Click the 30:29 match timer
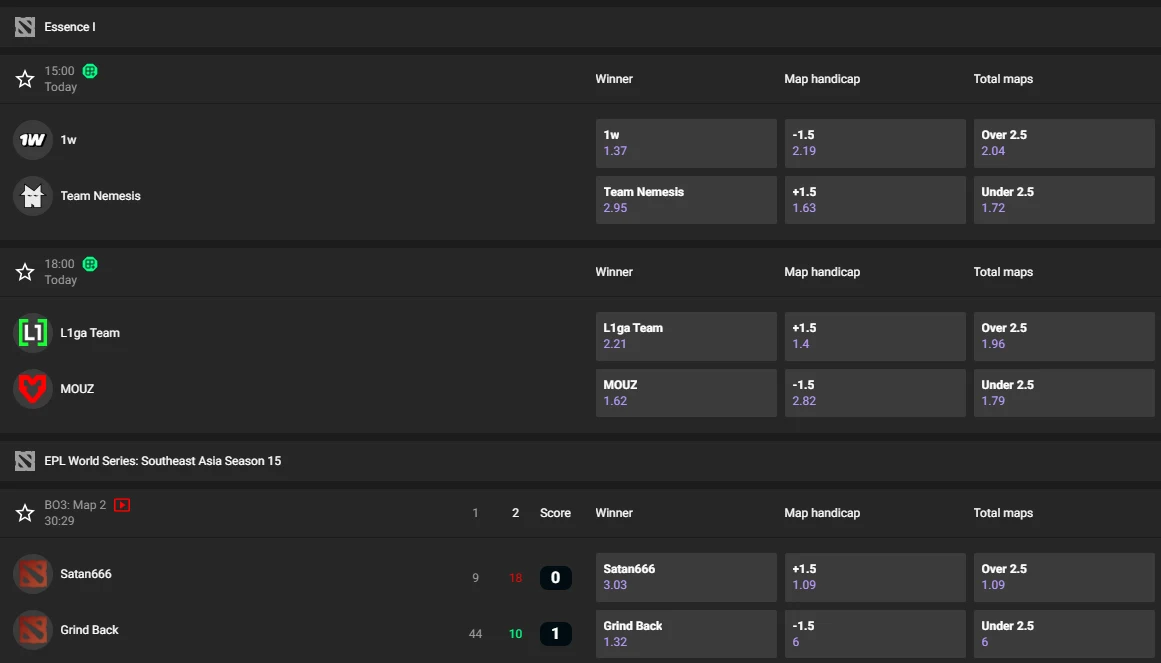This screenshot has height=663, width=1161. click(59, 521)
